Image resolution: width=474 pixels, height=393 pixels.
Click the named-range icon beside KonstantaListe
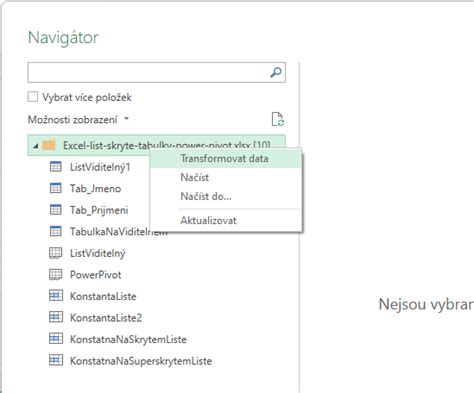coord(56,296)
